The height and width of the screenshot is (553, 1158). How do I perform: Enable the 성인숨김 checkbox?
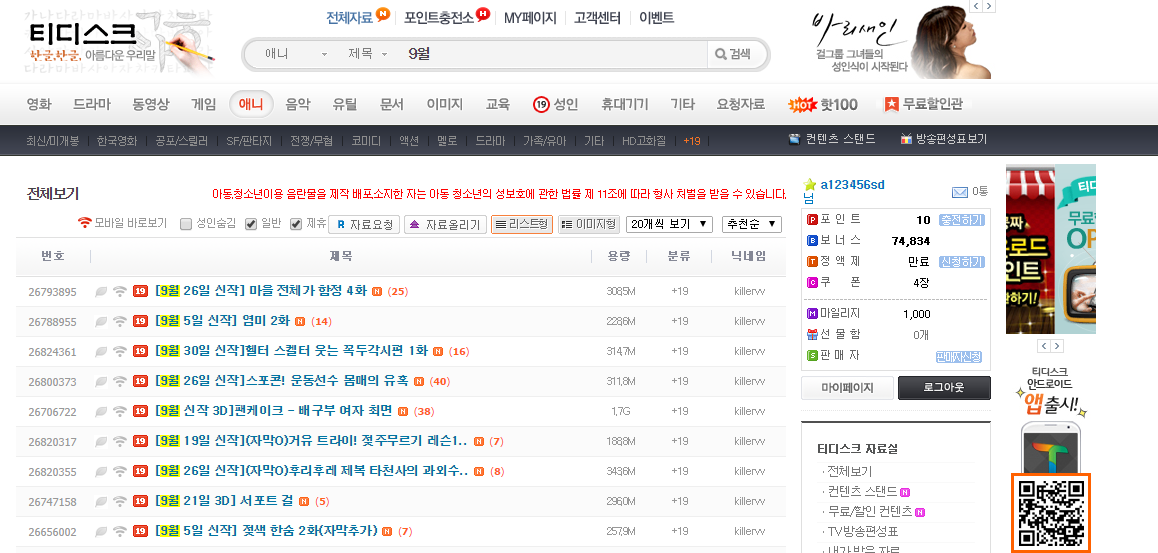pyautogui.click(x=186, y=224)
